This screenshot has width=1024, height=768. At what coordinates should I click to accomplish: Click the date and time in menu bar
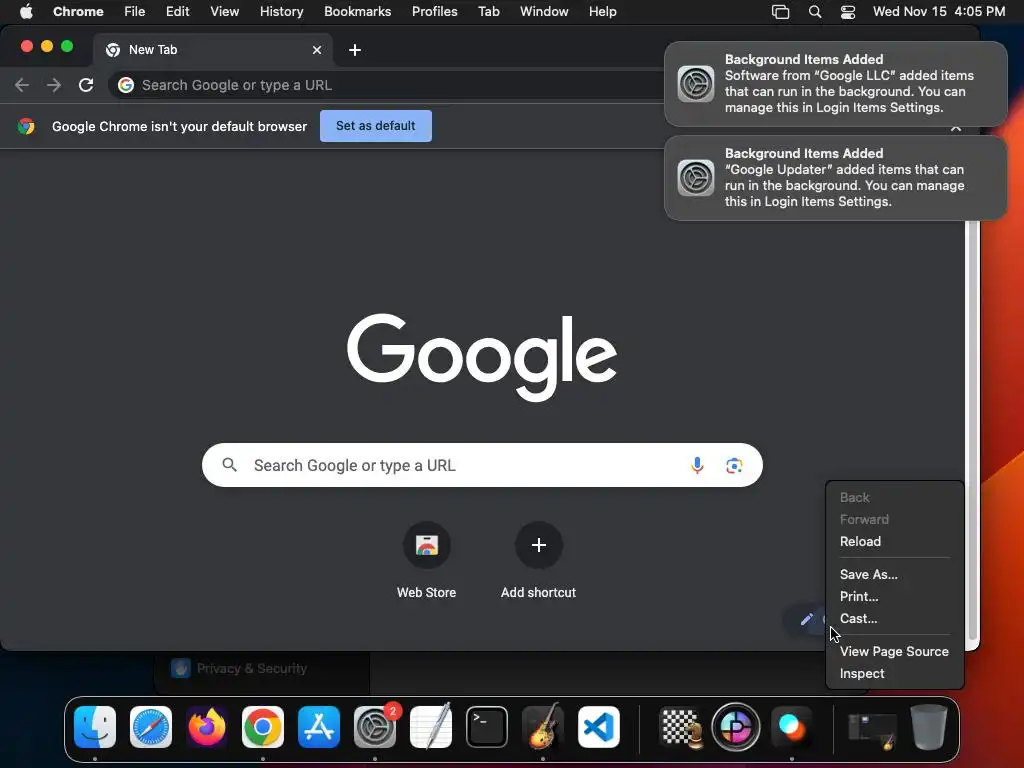coord(938,12)
